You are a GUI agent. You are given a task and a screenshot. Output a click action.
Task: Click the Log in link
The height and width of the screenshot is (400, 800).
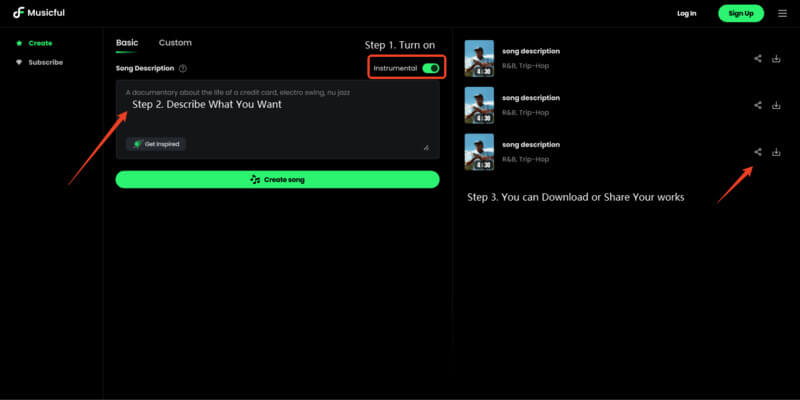coord(686,13)
